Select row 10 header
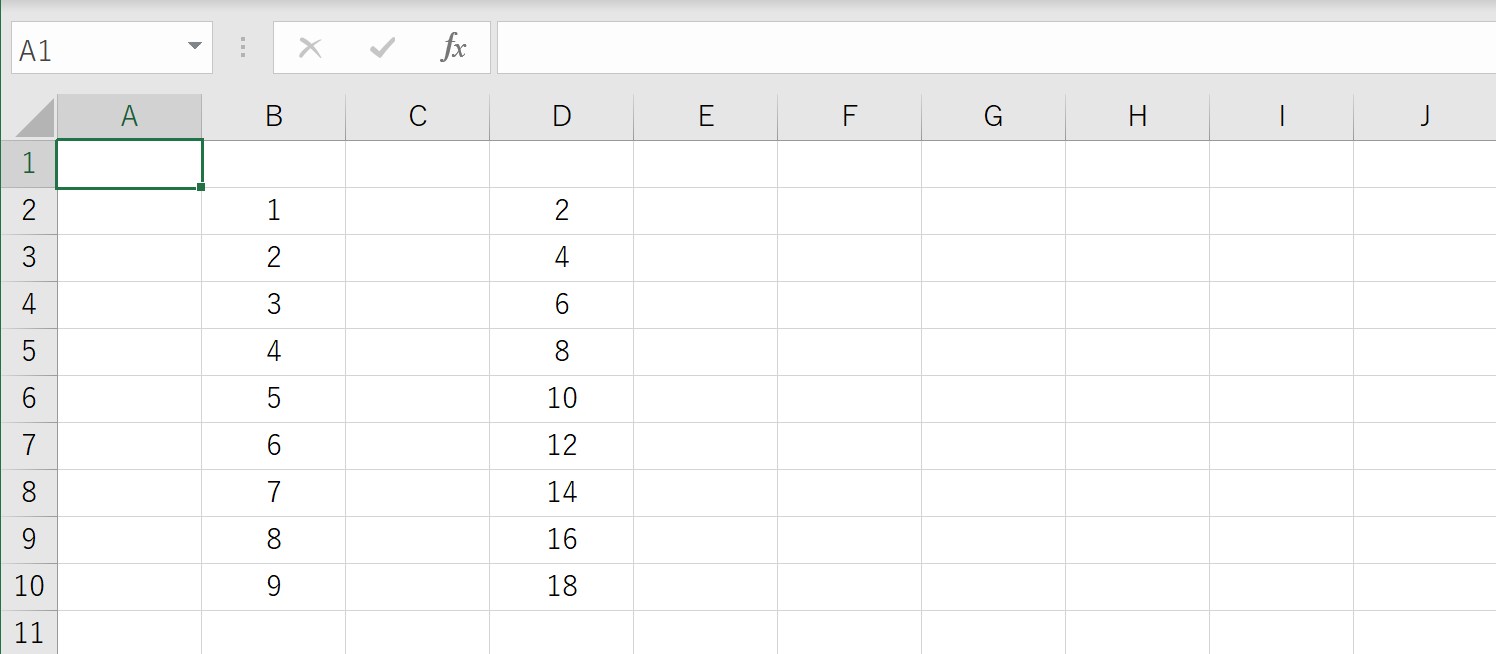 click(28, 586)
